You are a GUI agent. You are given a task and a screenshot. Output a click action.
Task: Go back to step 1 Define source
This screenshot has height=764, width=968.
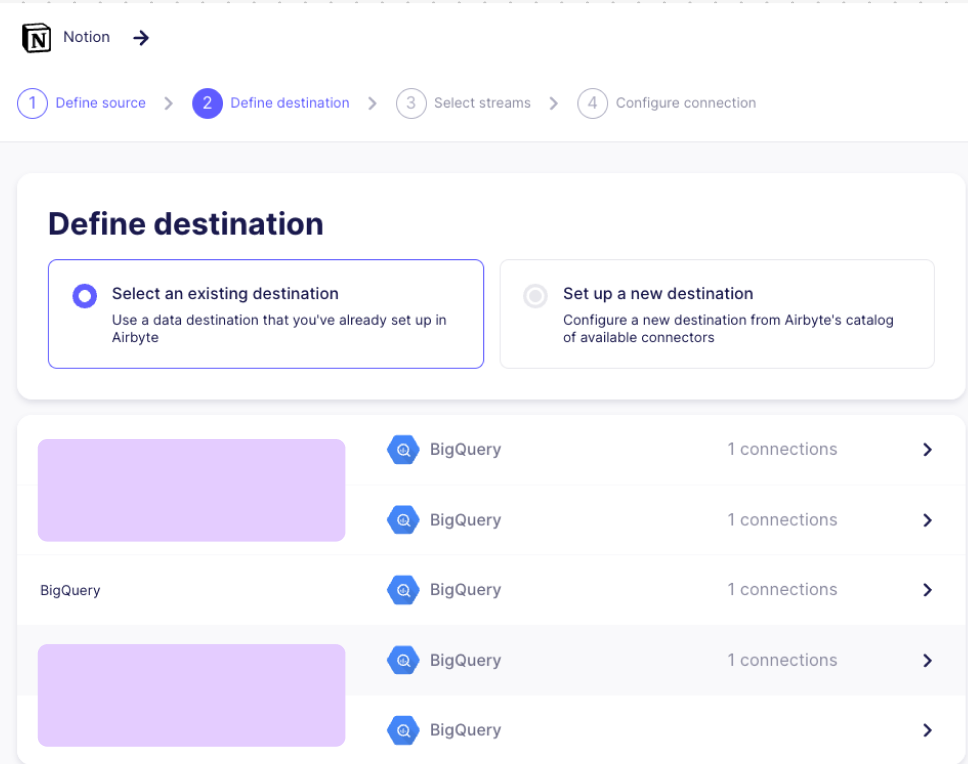[81, 103]
